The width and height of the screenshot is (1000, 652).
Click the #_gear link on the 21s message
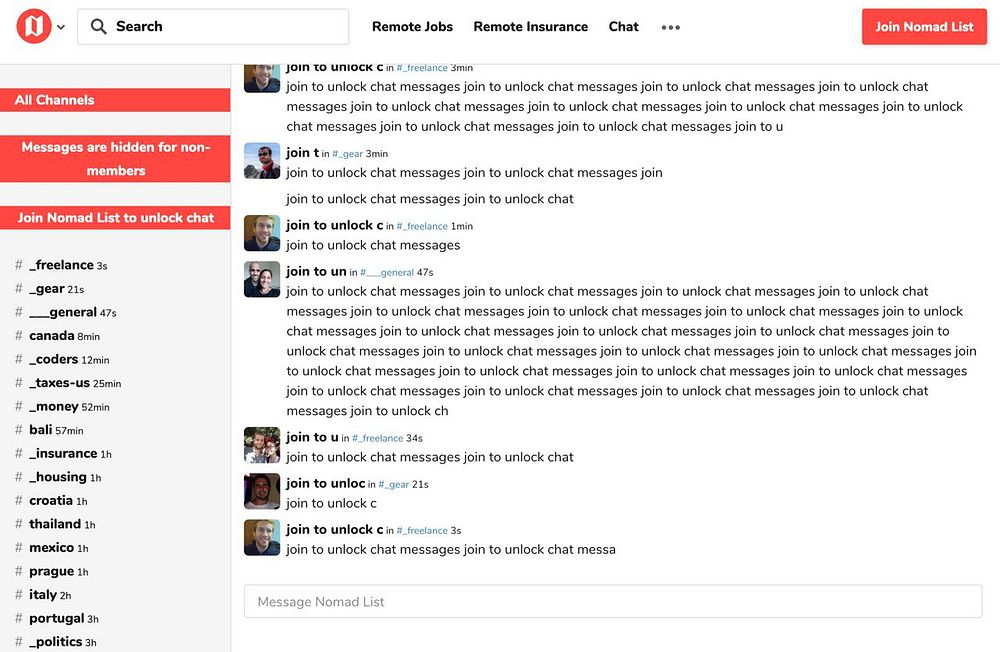393,484
